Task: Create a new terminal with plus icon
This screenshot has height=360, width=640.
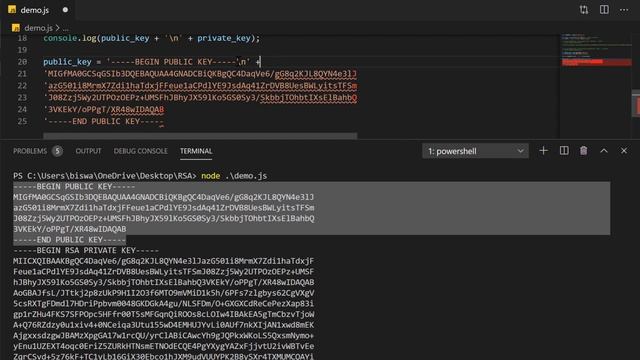Action: click(x=543, y=151)
